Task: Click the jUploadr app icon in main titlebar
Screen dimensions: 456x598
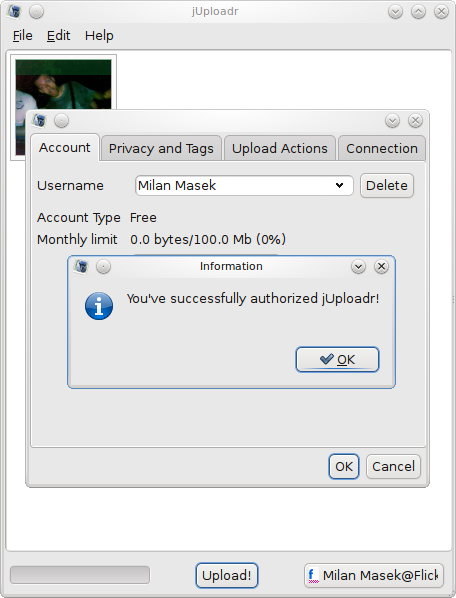Action: [14, 12]
